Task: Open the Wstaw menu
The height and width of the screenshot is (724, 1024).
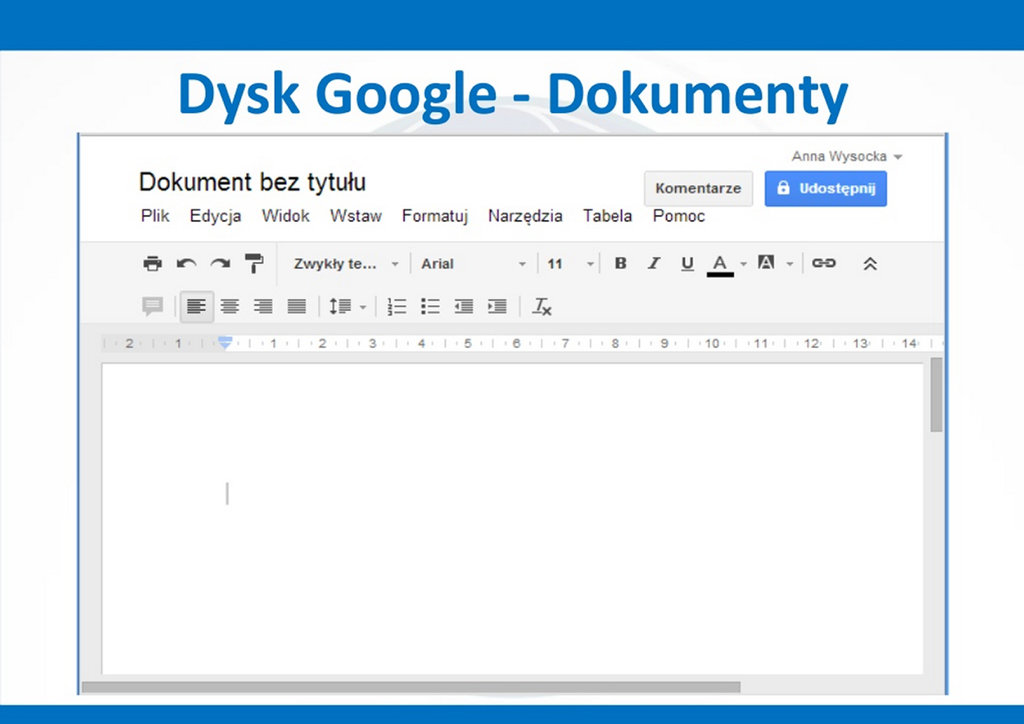Action: [355, 216]
